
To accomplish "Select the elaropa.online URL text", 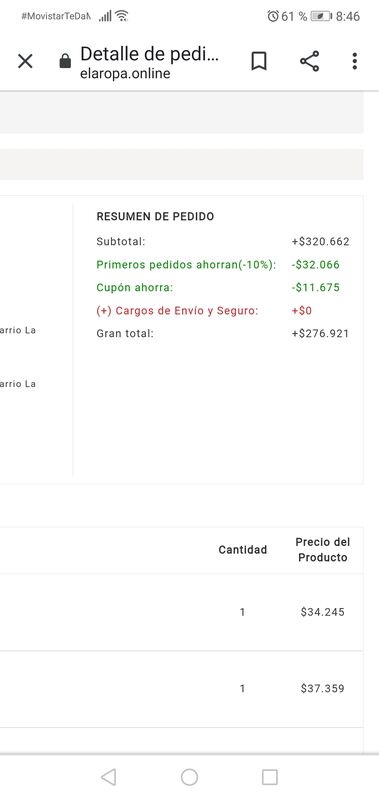I will [125, 73].
